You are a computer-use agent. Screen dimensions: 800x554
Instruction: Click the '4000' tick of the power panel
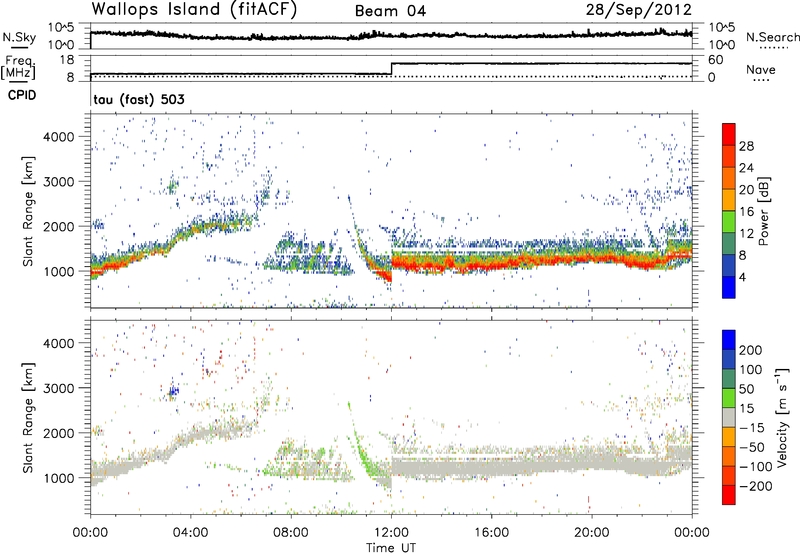(x=59, y=137)
